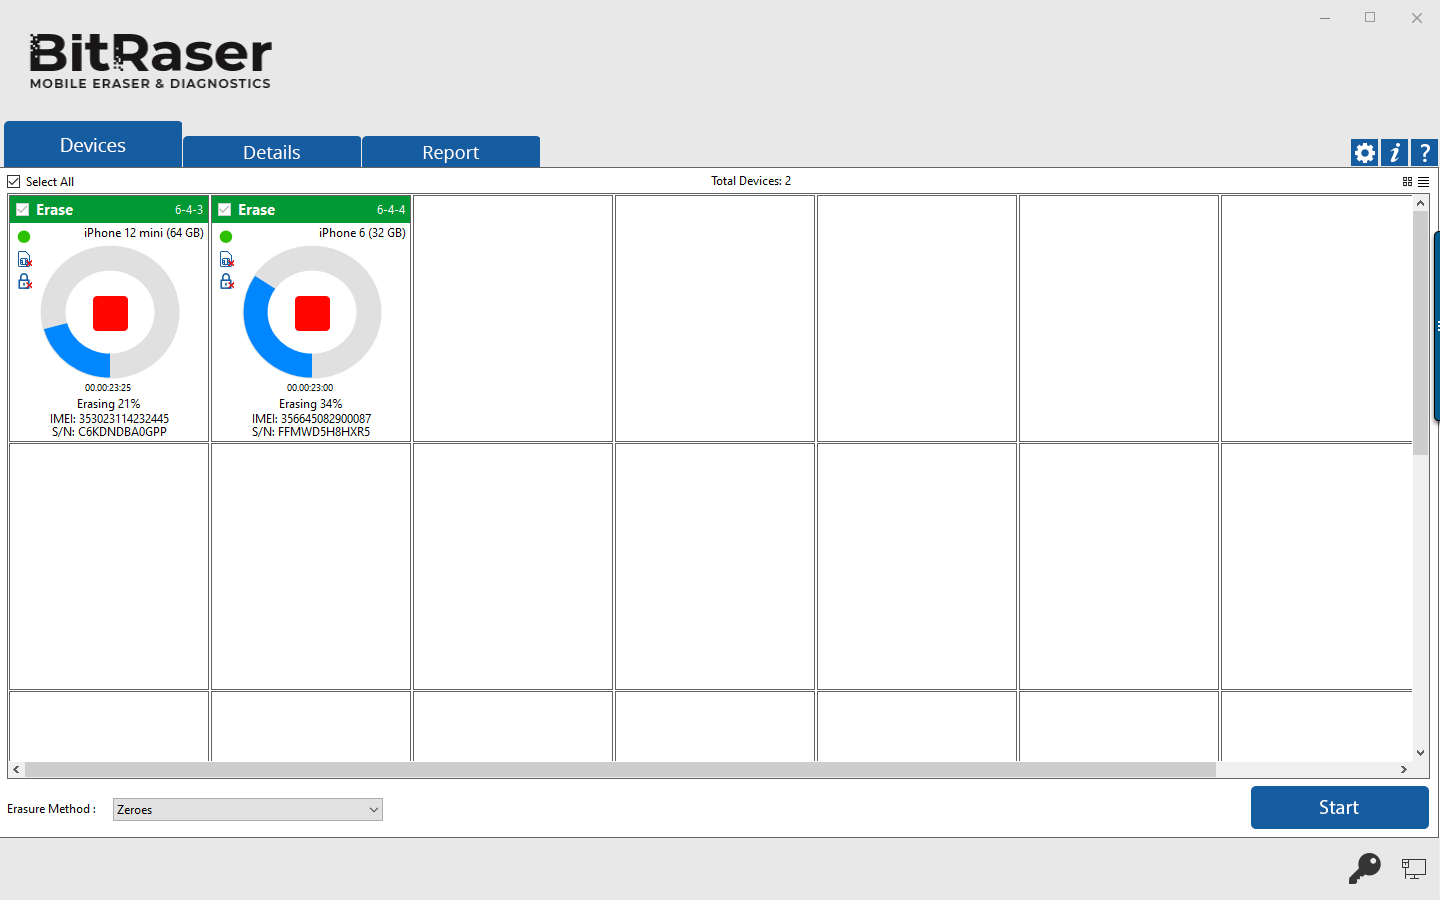
Task: Click the scroll down arrow
Action: pyautogui.click(x=1420, y=753)
